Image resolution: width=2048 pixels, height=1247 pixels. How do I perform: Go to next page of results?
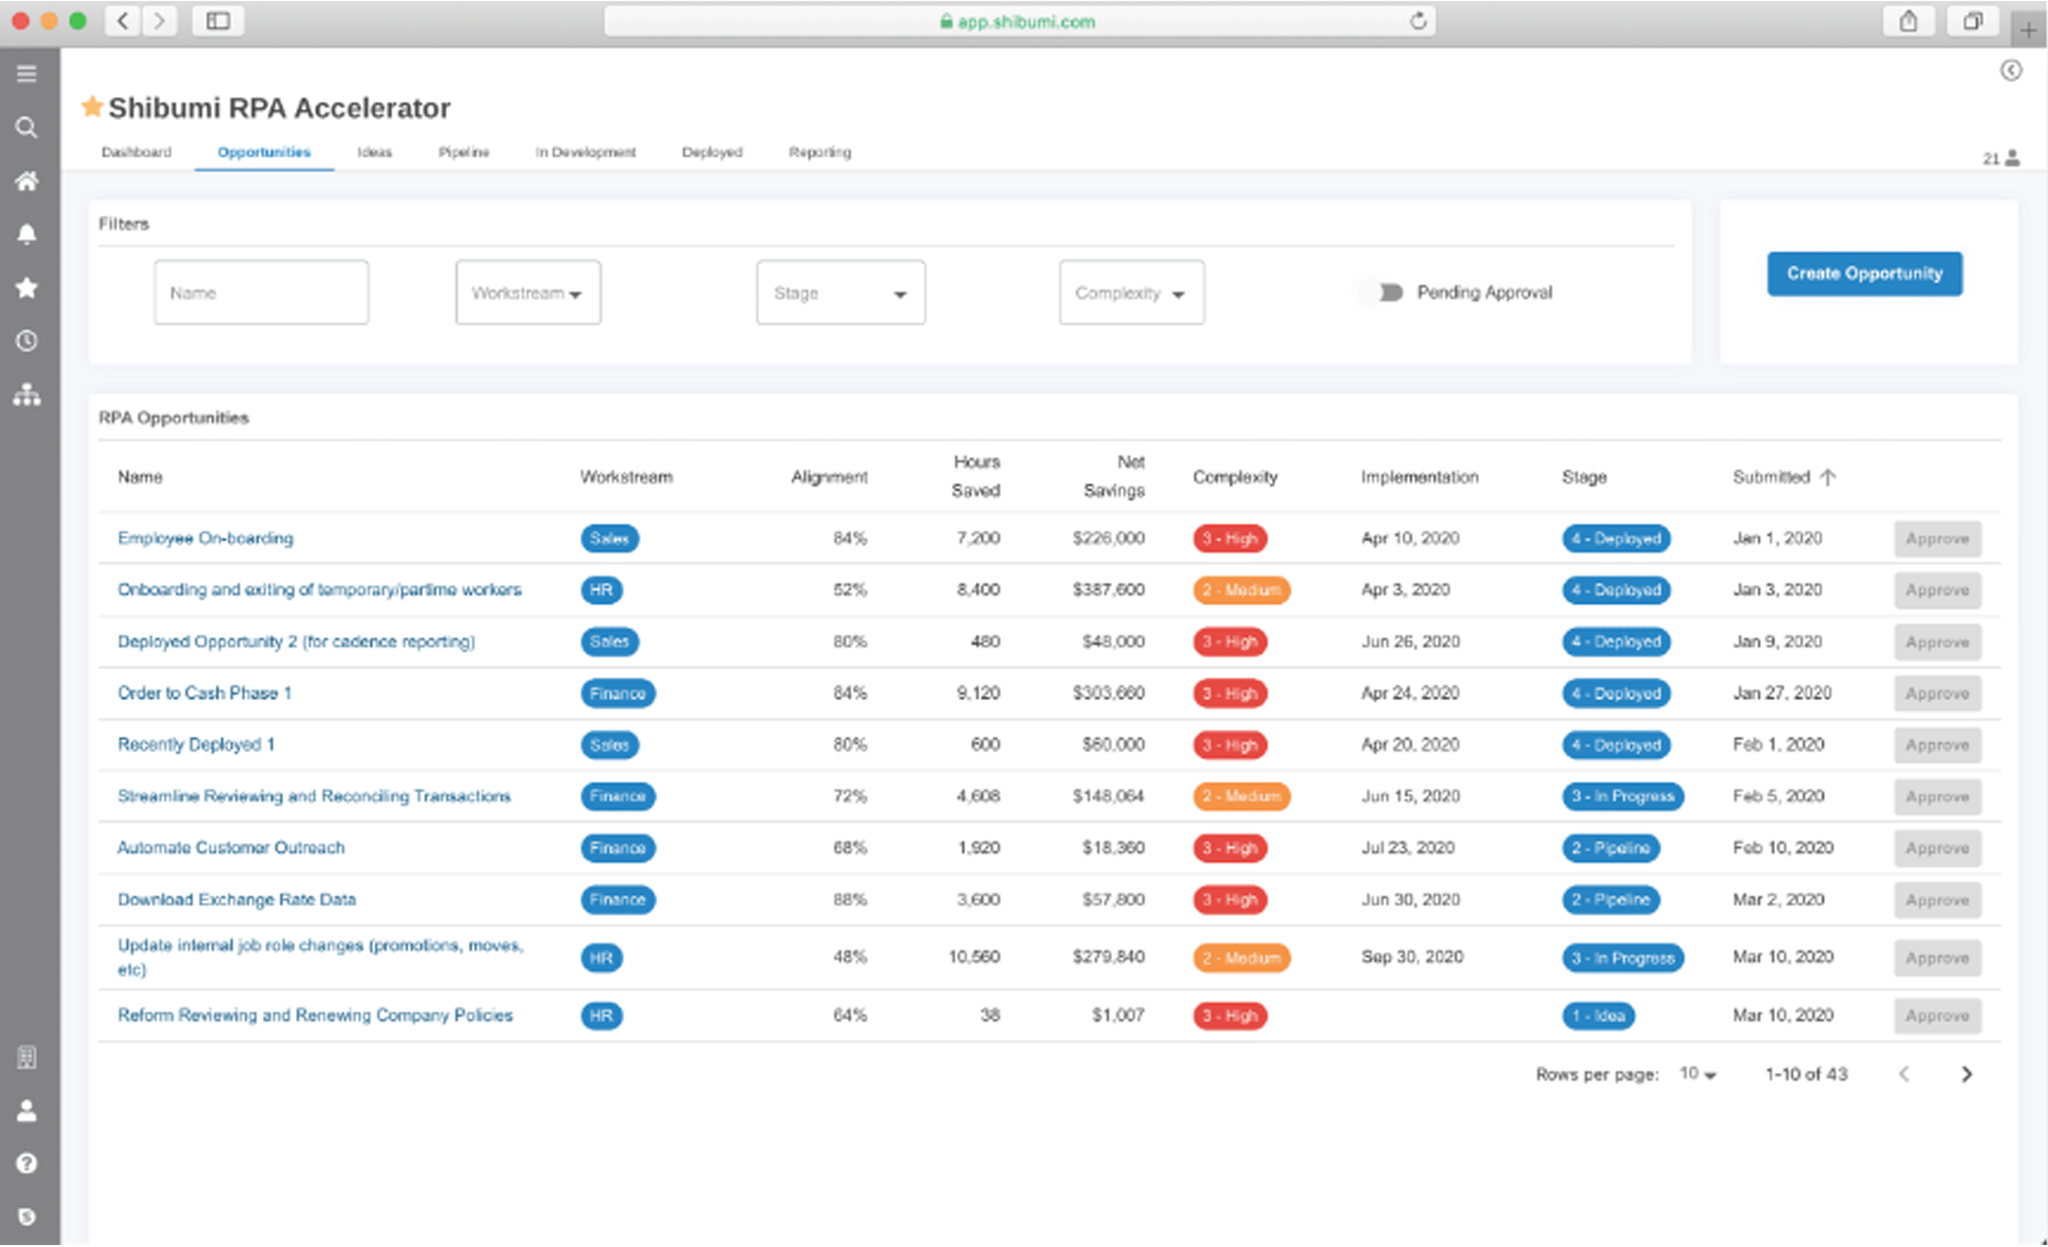(x=1966, y=1074)
